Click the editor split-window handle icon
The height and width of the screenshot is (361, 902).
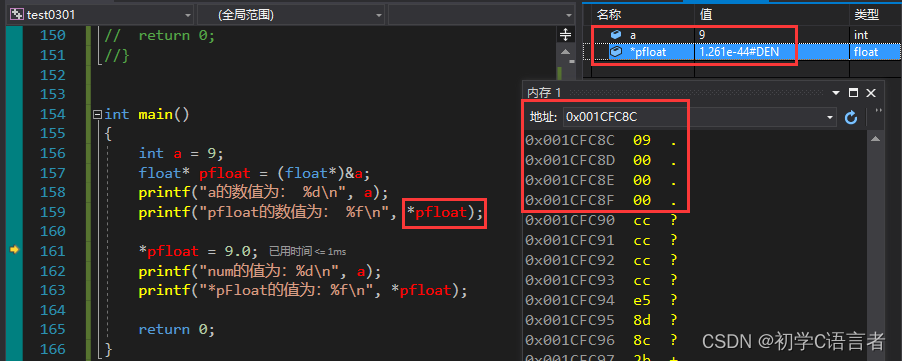coord(565,35)
